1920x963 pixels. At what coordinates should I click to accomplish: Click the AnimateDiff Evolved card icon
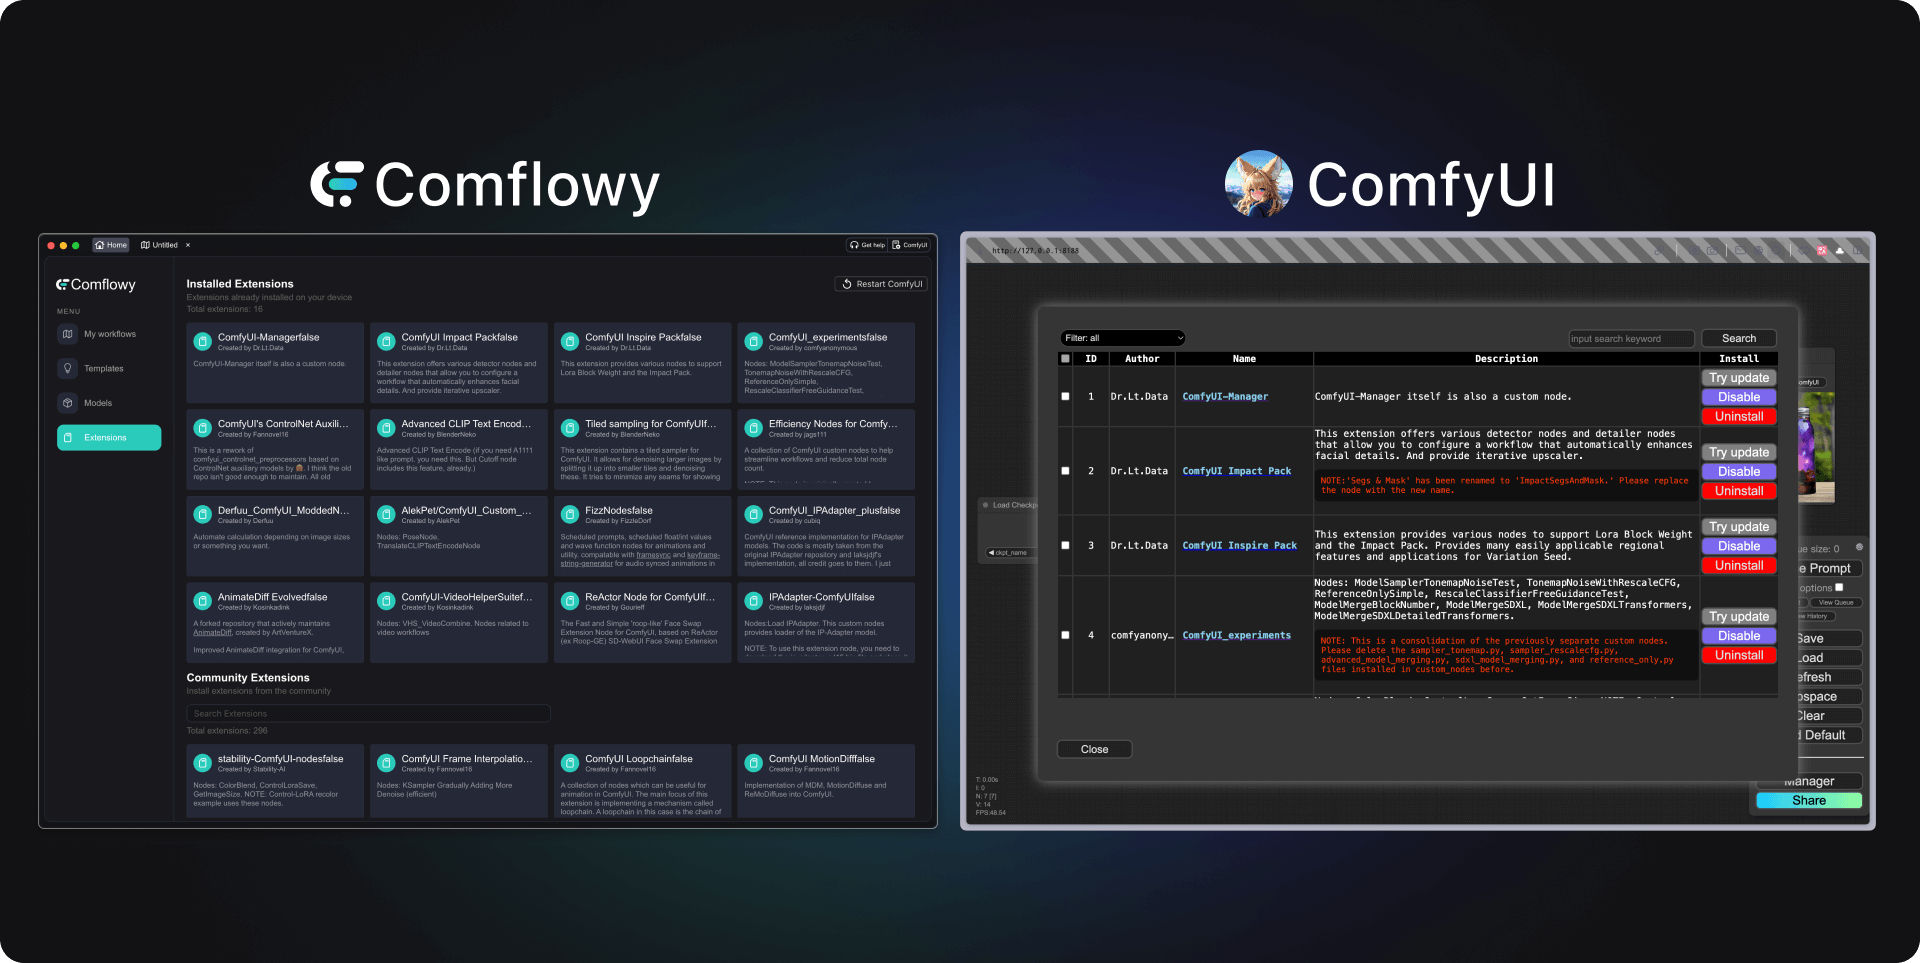[x=202, y=601]
